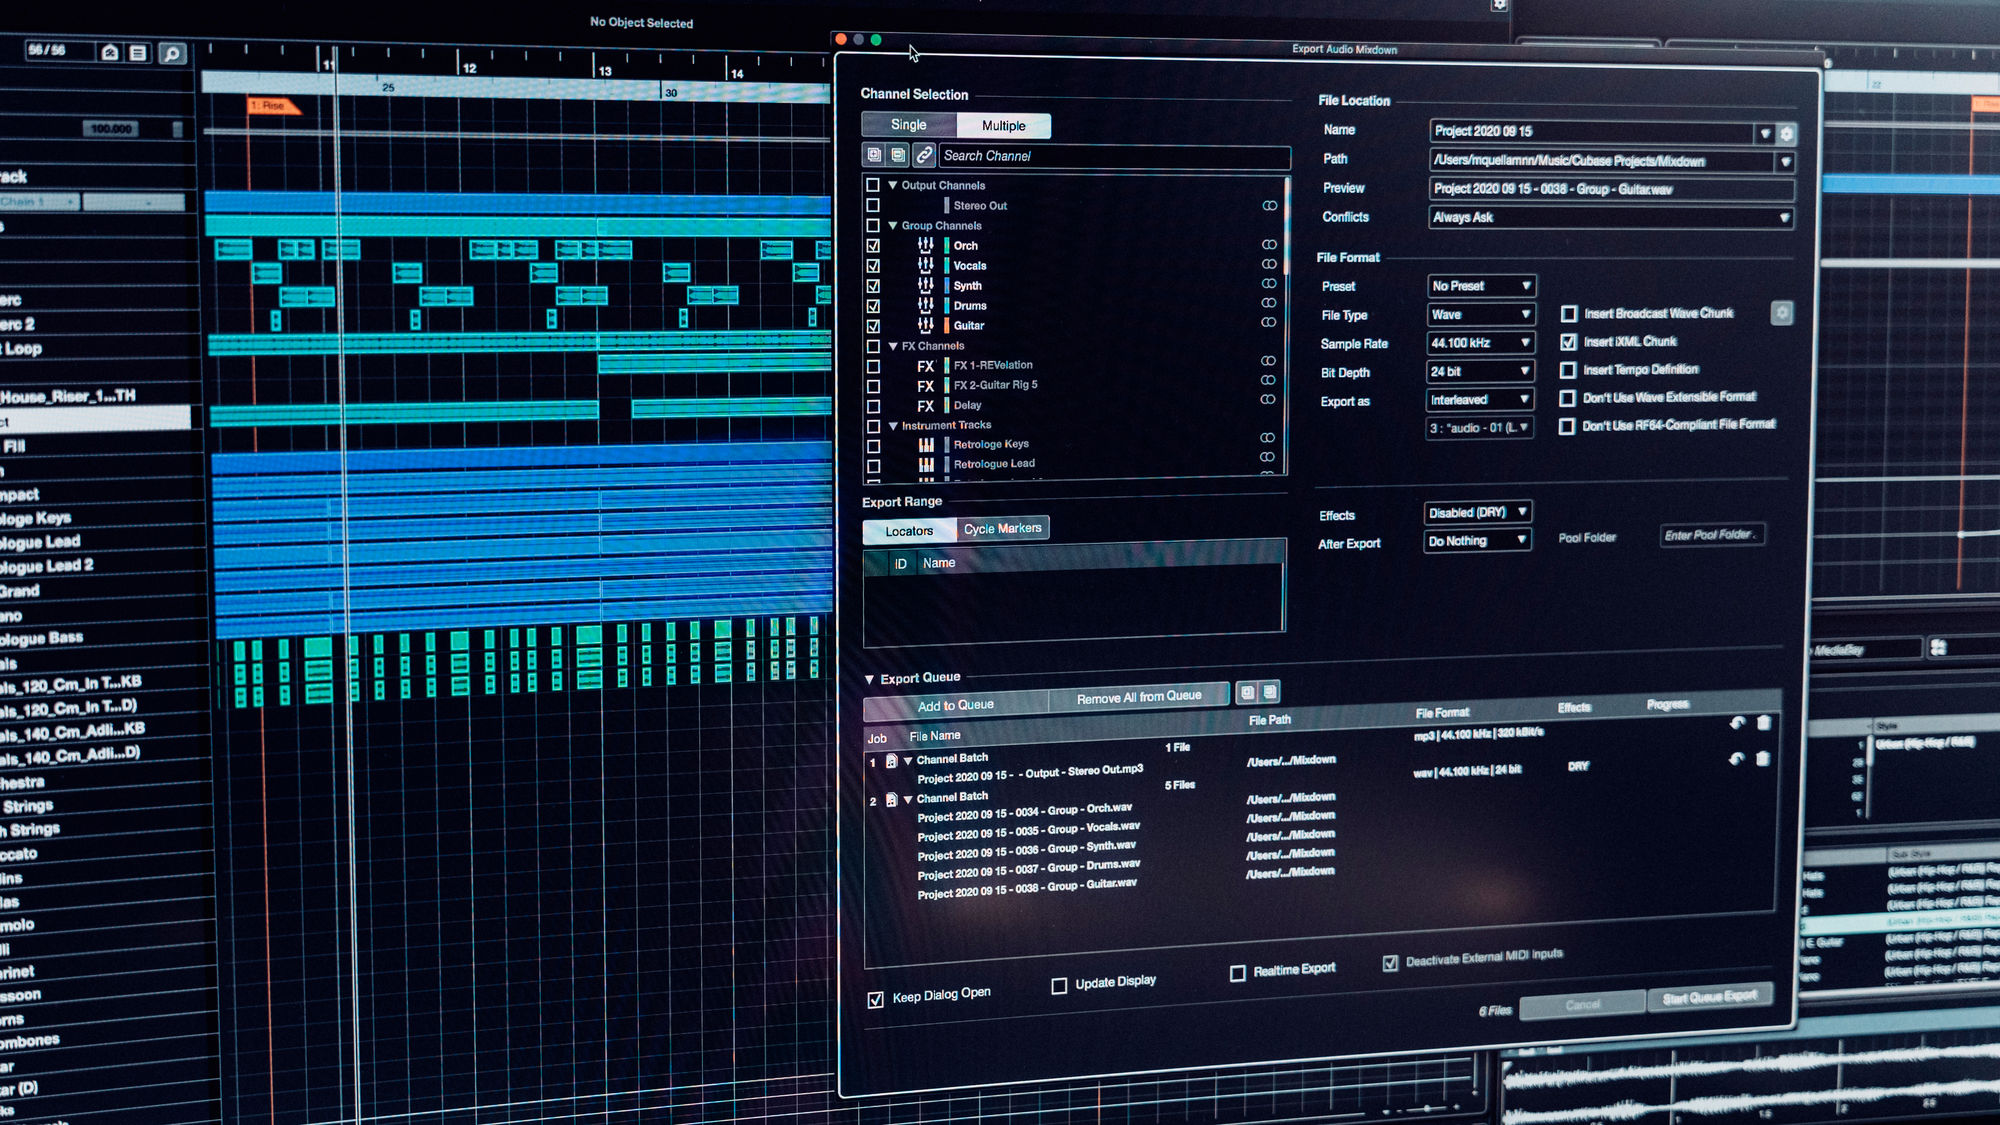Open the Effects Disabled (DRY) dropdown
This screenshot has width=2000, height=1125.
(1476, 512)
